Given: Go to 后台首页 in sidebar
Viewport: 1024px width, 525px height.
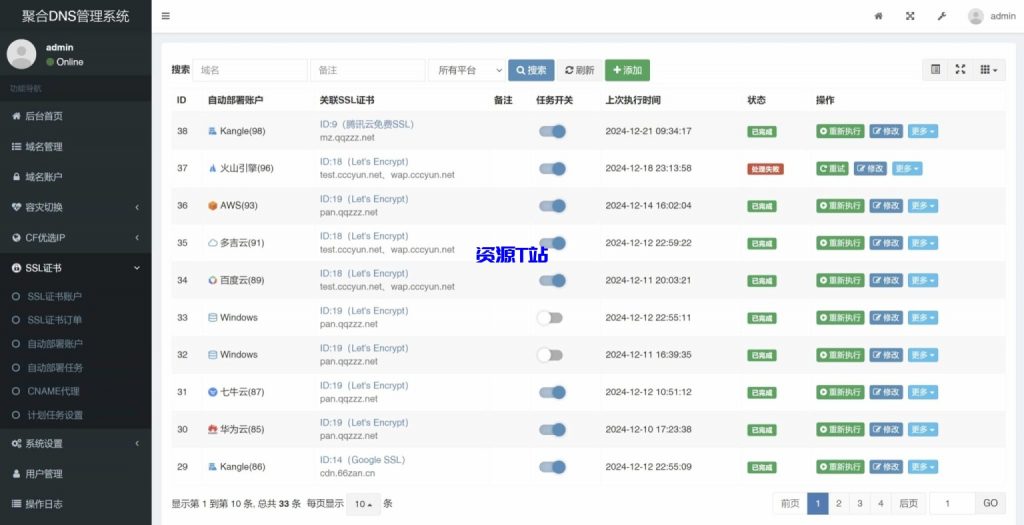Looking at the screenshot, I should coord(76,116).
